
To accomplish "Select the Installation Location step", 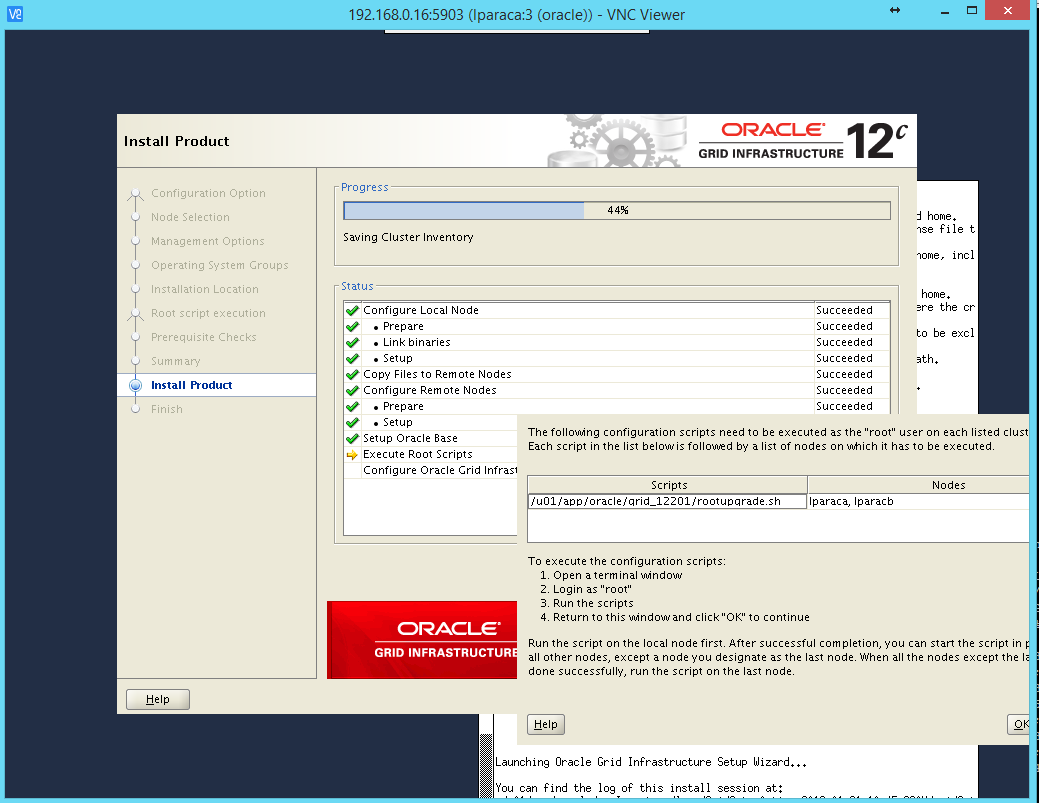I will click(205, 290).
